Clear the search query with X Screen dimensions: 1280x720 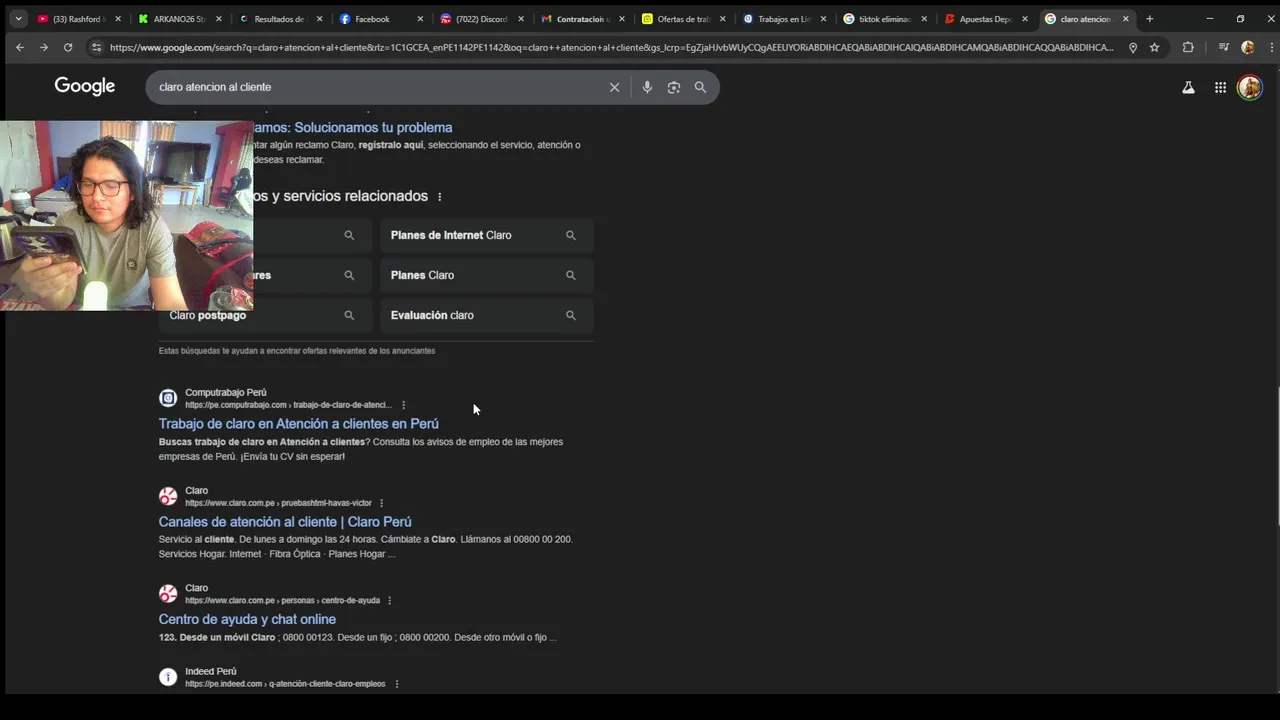coord(615,87)
